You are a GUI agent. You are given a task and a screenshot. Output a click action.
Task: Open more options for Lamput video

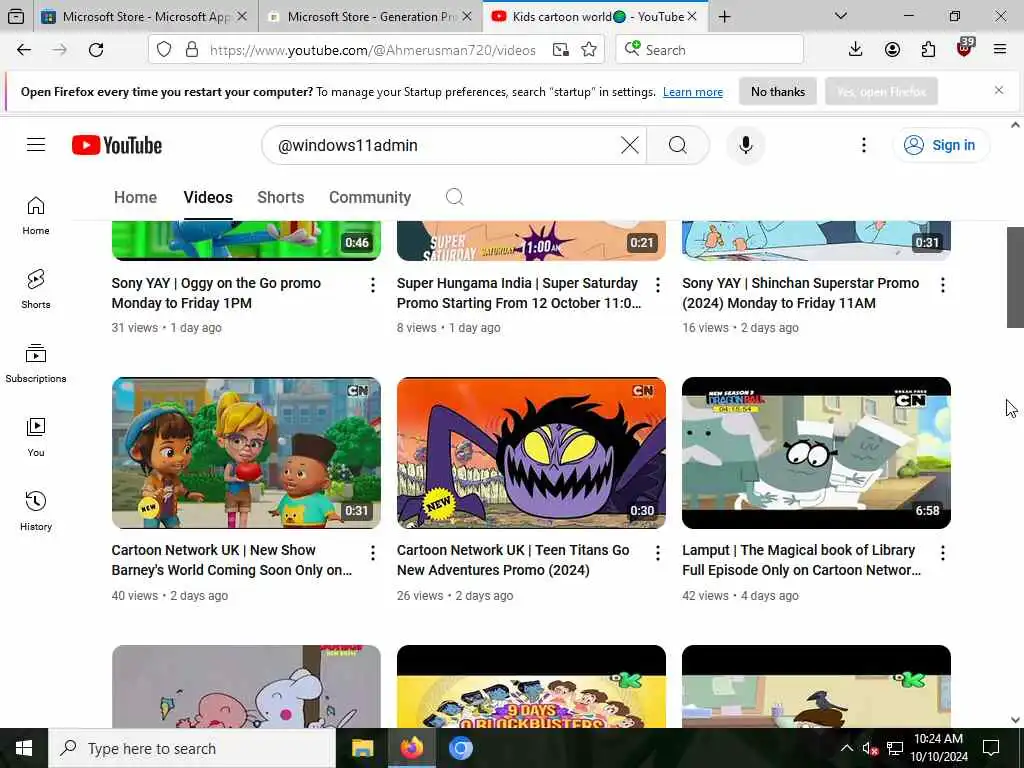(942, 553)
